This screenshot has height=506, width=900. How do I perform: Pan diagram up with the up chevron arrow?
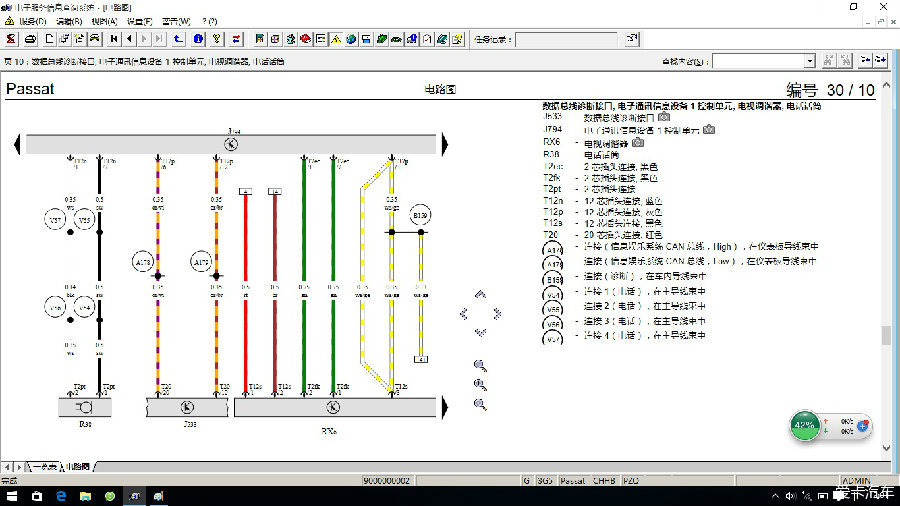tap(480, 294)
